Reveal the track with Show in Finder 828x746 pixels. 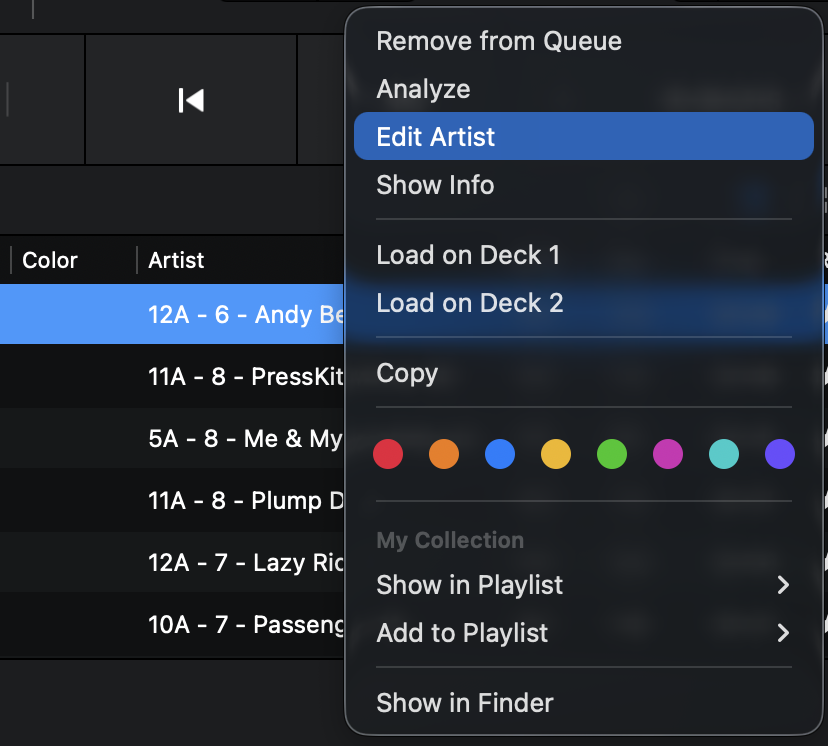(464, 703)
